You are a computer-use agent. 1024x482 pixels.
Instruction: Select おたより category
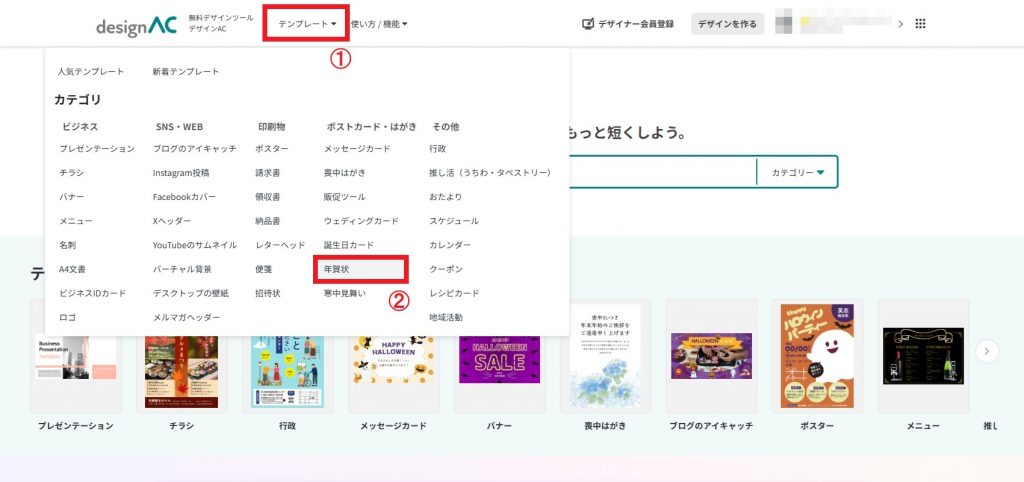click(446, 197)
